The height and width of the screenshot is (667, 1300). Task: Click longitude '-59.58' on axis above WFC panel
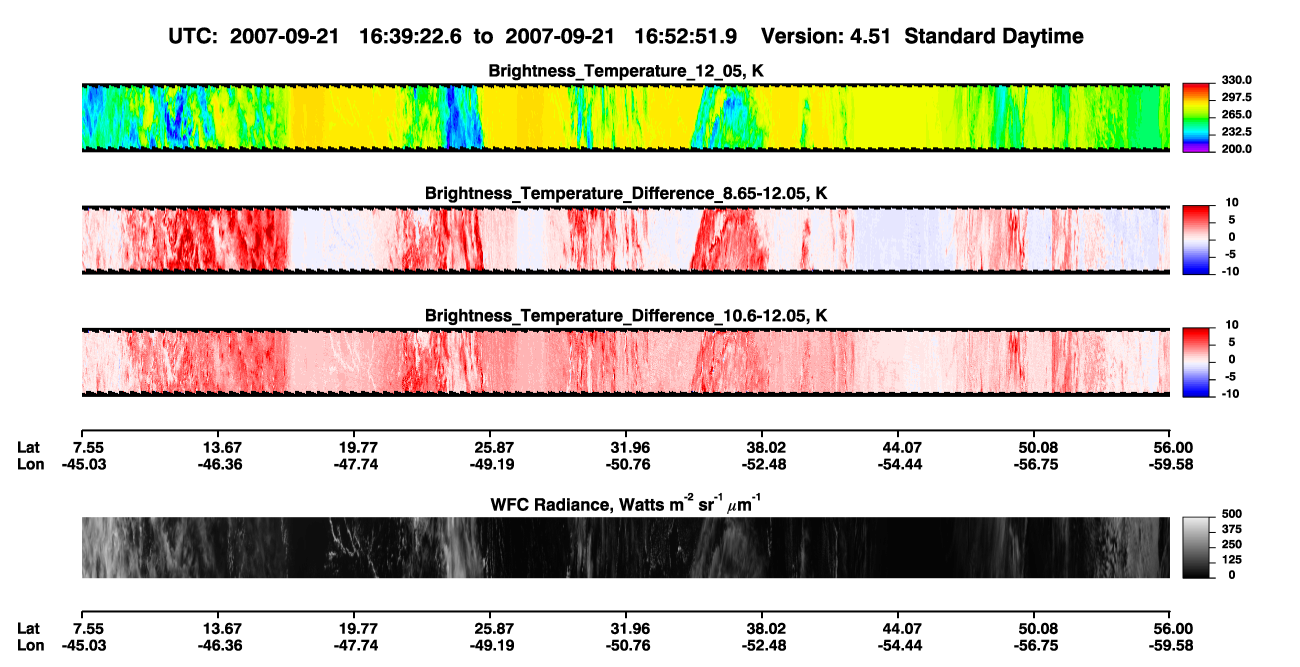(x=1169, y=464)
